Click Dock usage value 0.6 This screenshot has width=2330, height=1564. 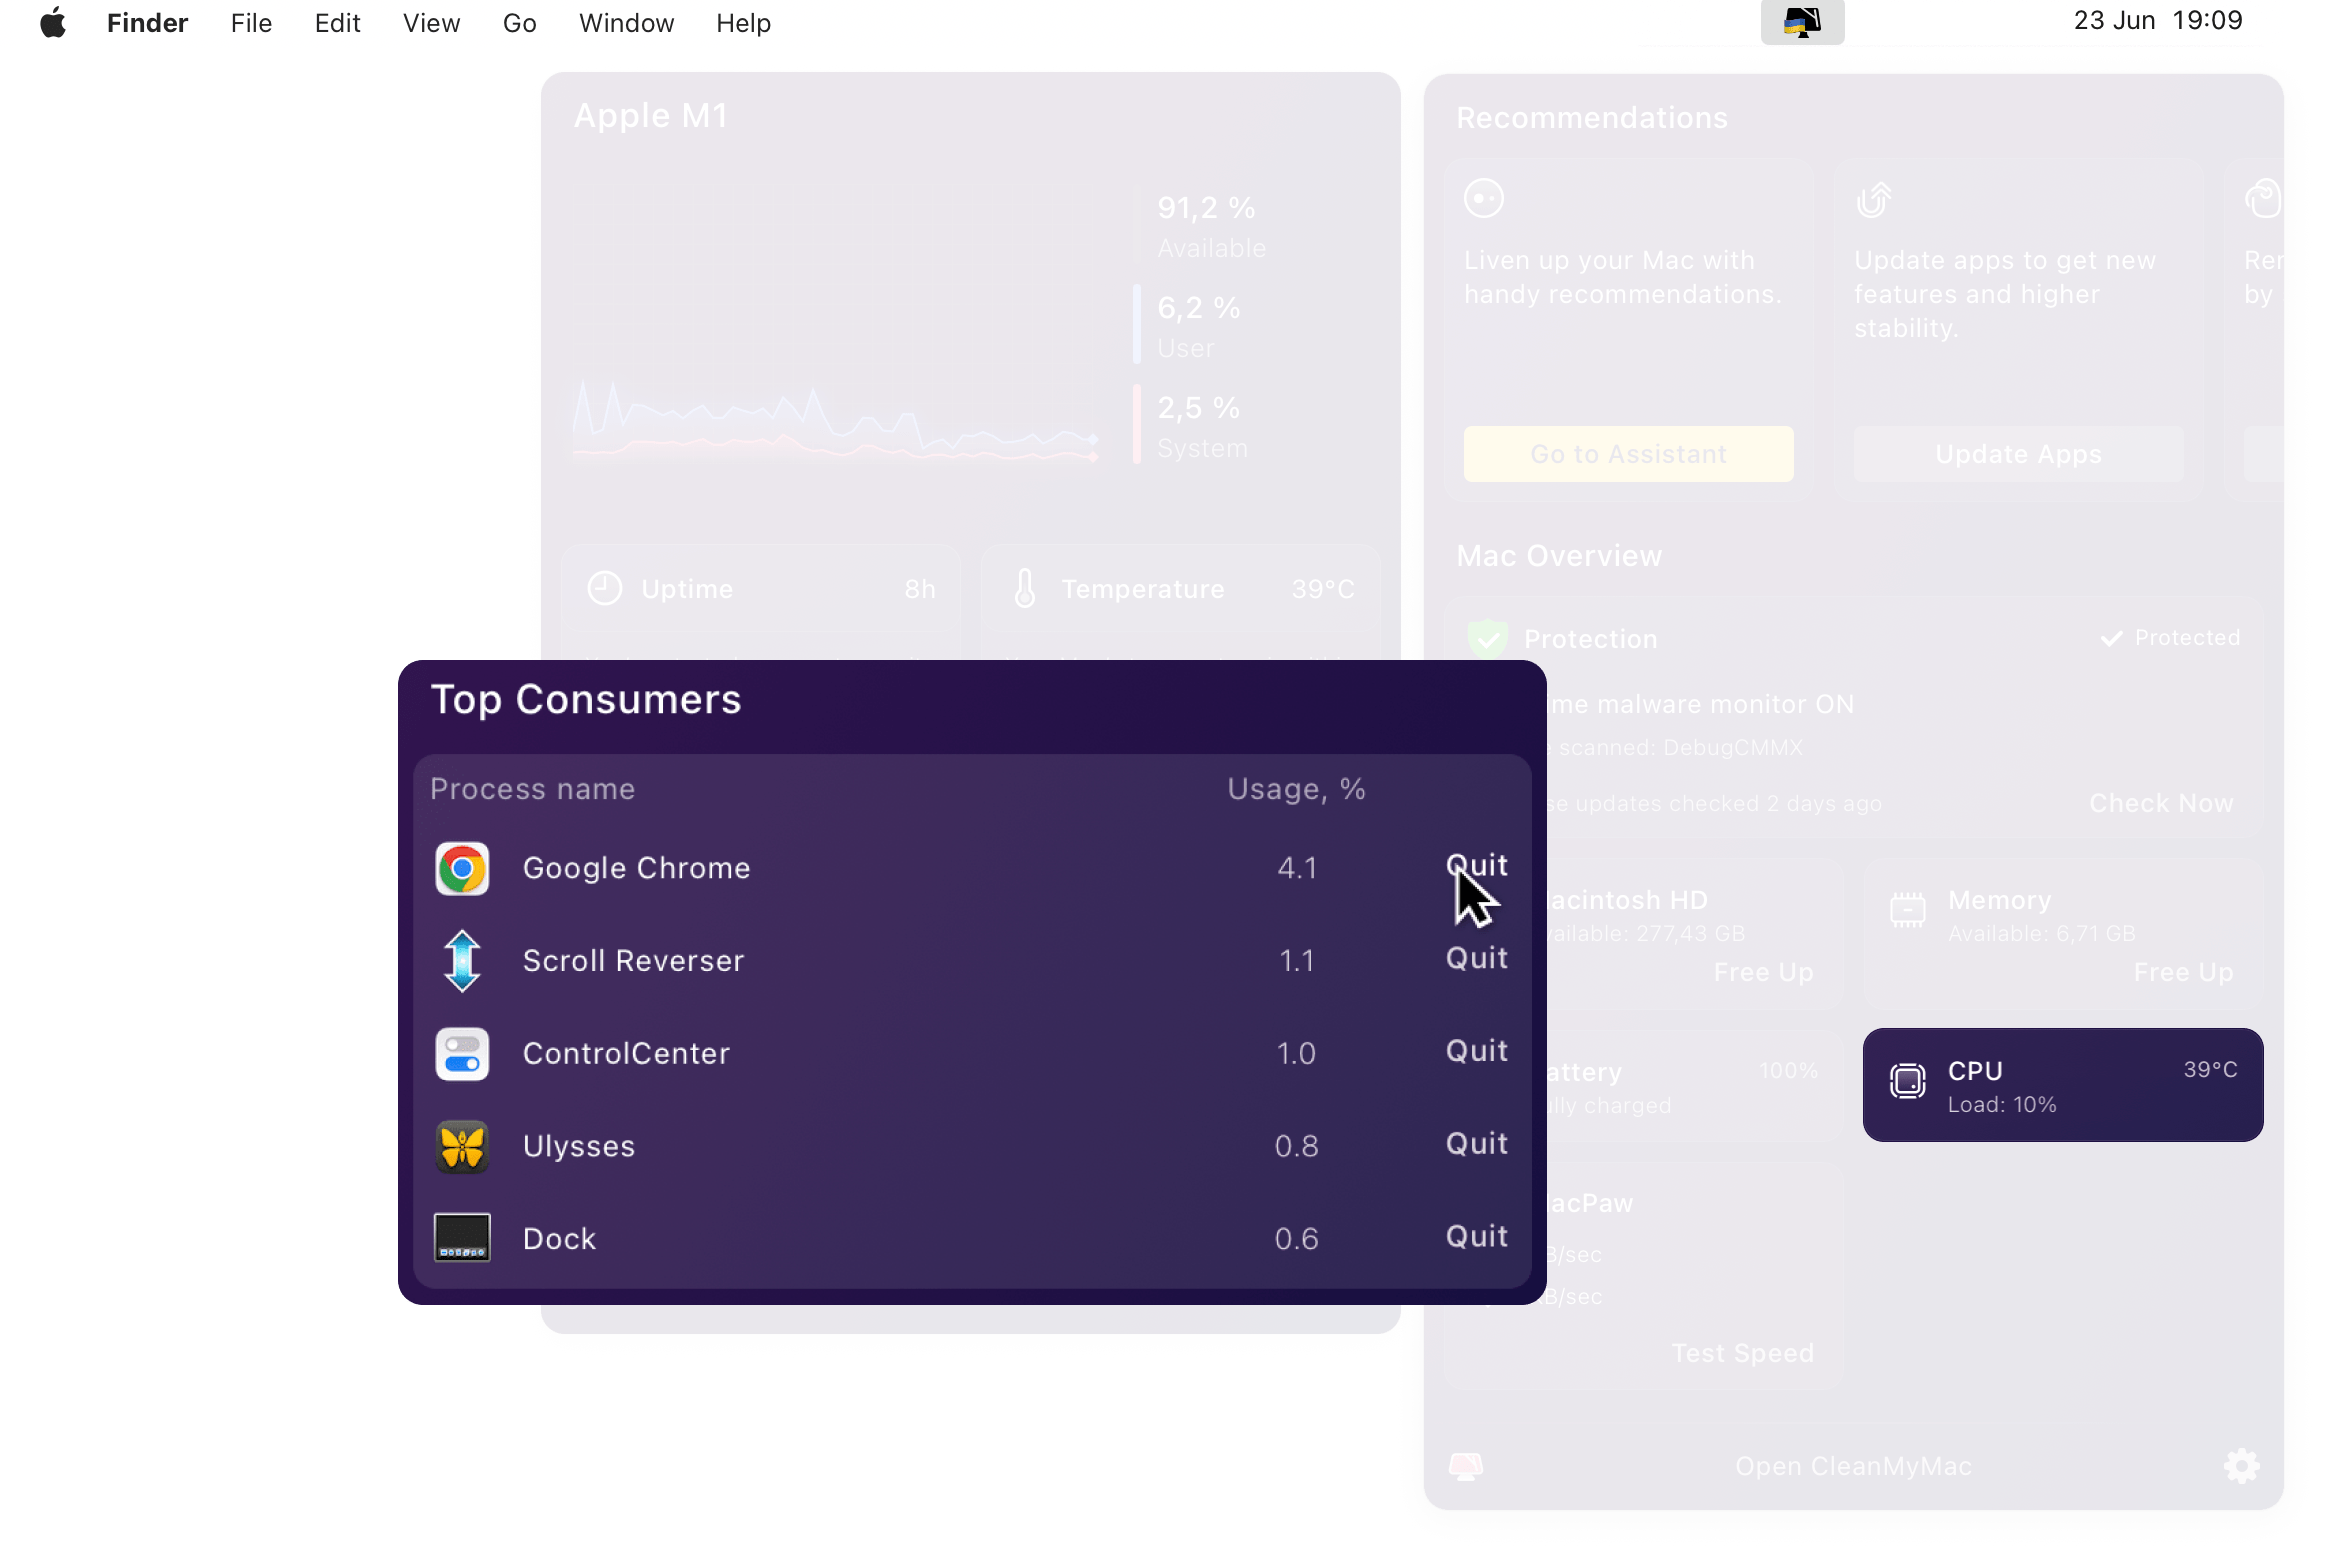click(x=1296, y=1240)
